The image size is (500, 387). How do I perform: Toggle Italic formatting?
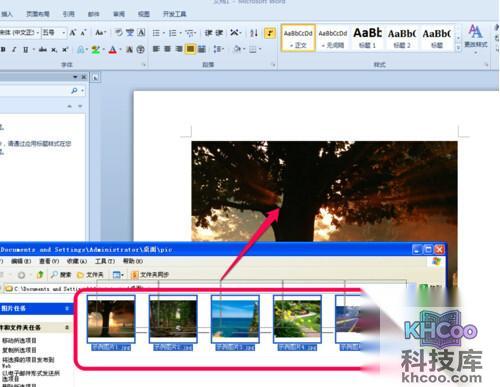pos(14,50)
